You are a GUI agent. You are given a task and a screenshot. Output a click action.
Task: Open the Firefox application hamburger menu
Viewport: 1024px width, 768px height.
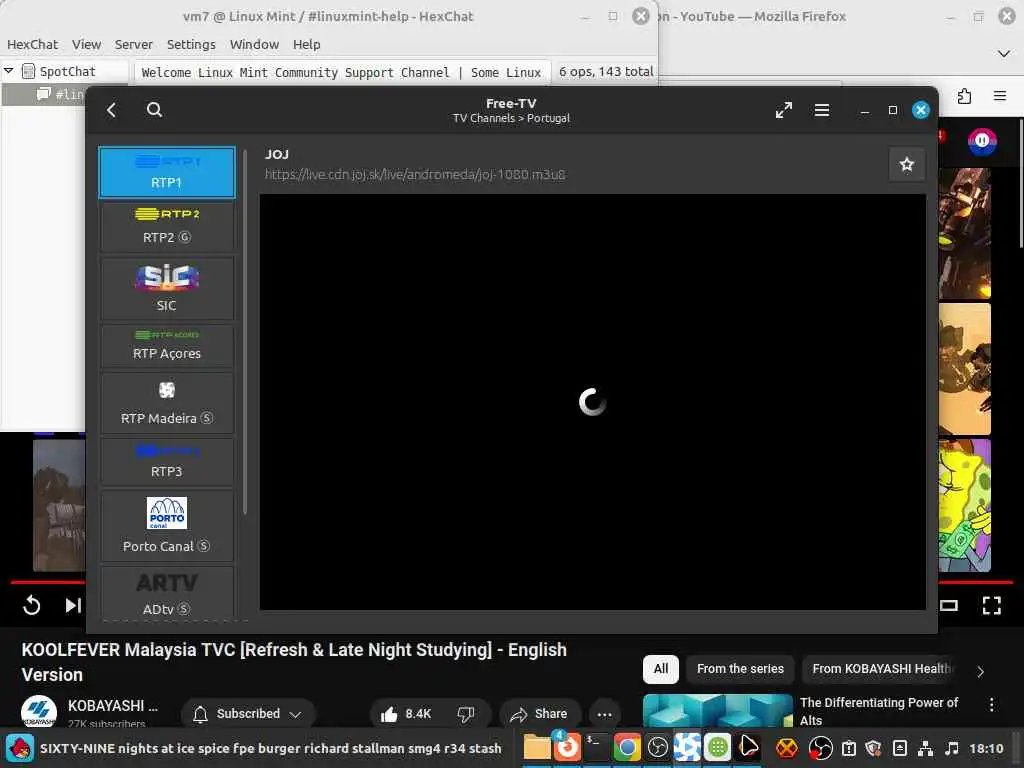pos(1000,96)
